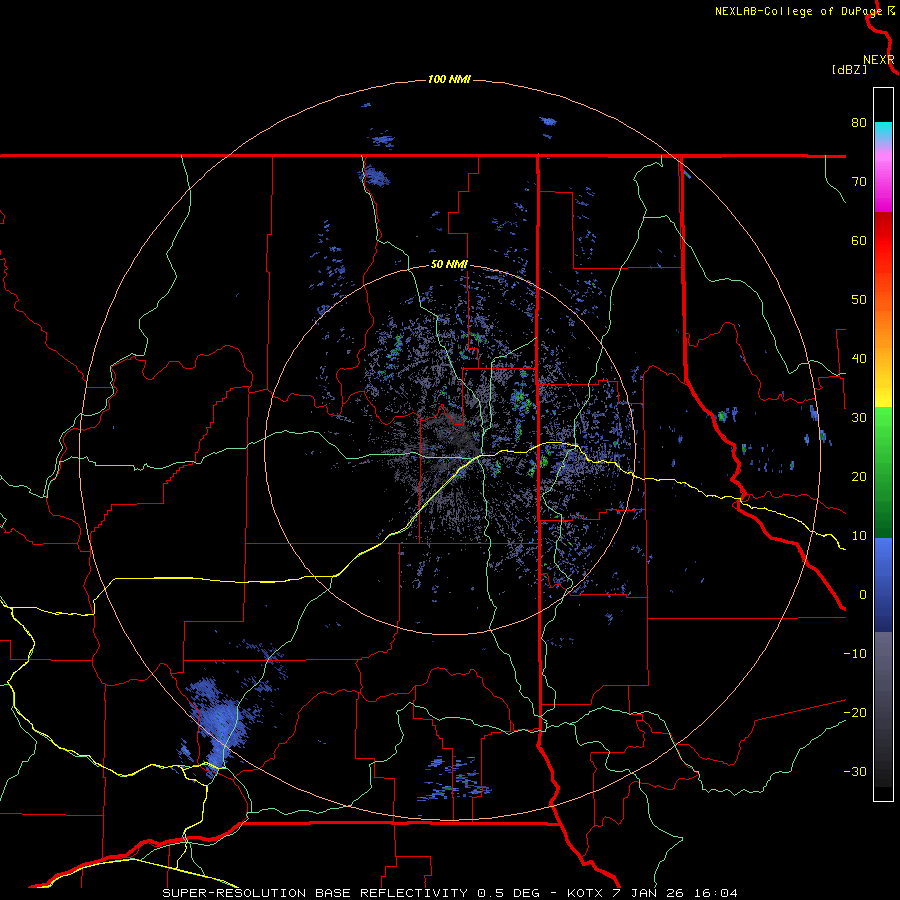The width and height of the screenshot is (900, 900).
Task: Click the 16:04 timestamp in the caption
Action: 718,893
